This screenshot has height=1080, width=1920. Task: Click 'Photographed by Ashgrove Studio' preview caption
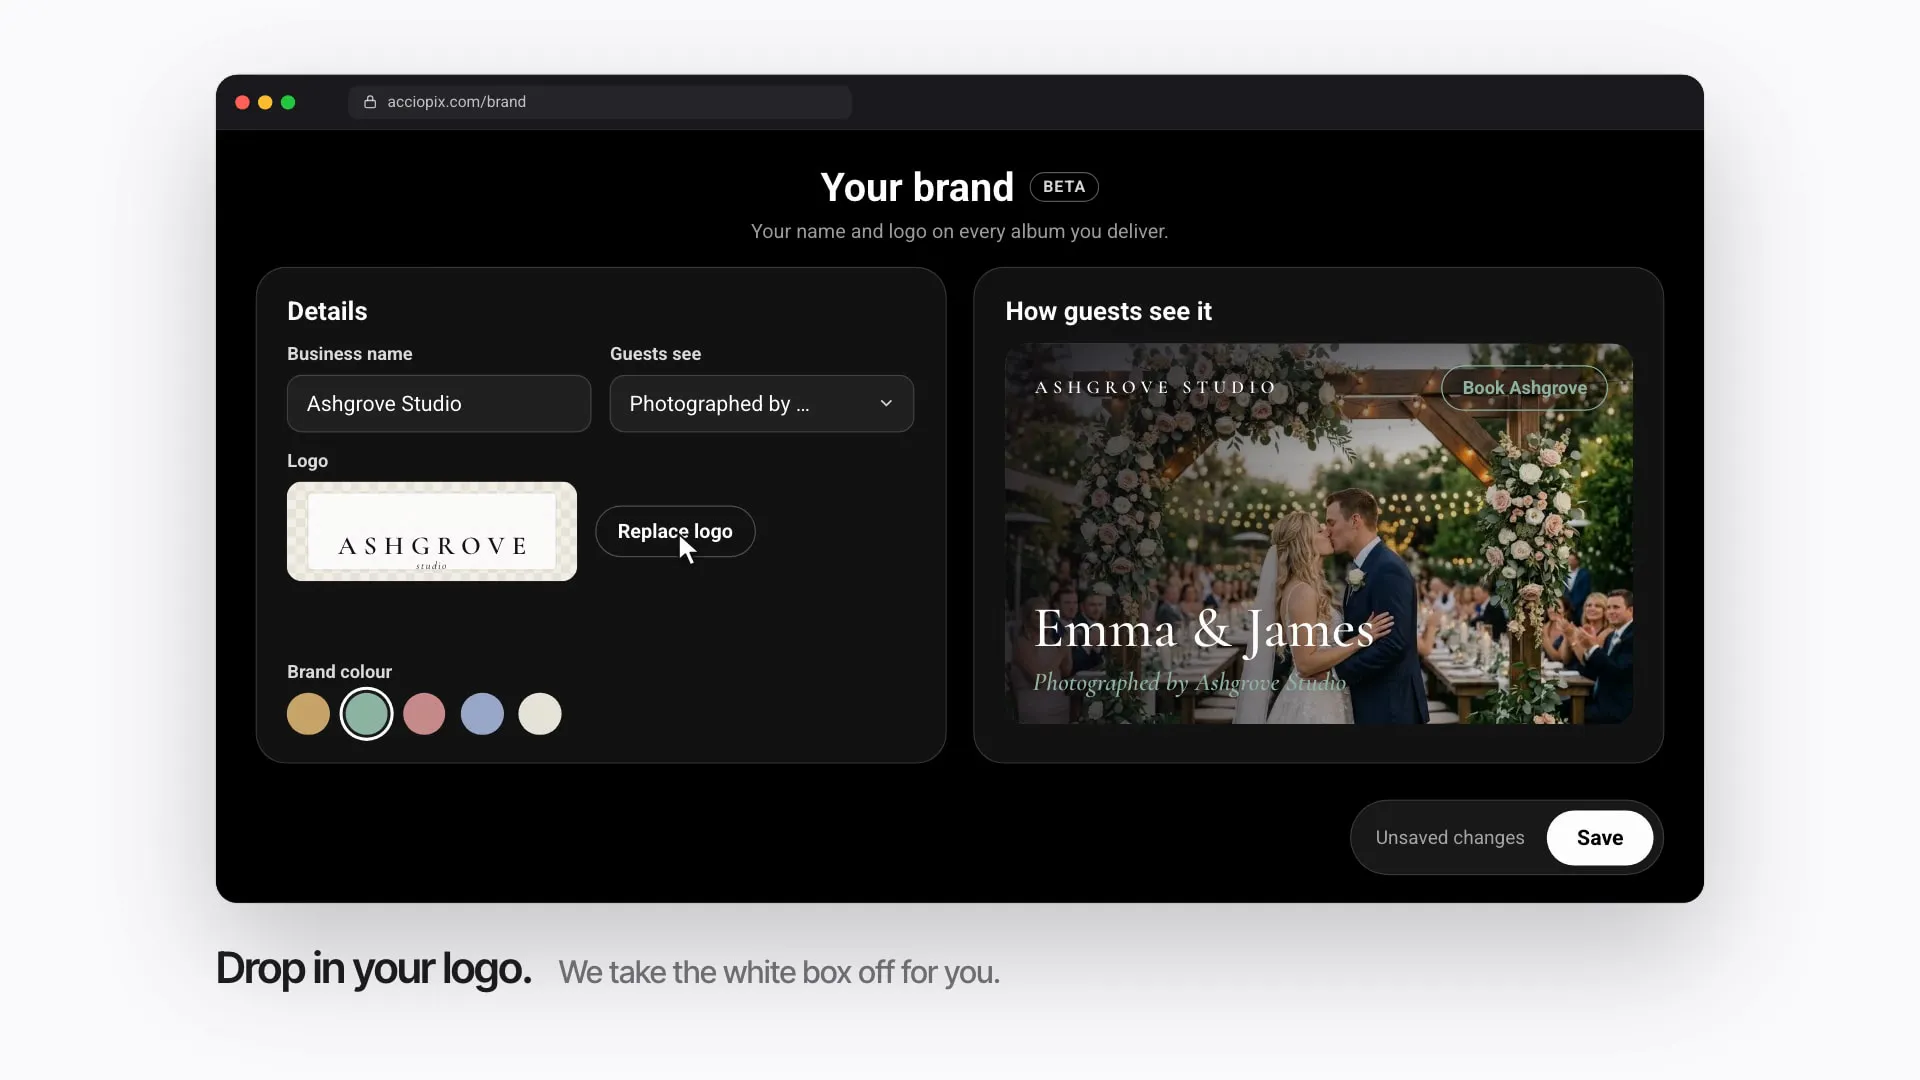pos(1190,683)
